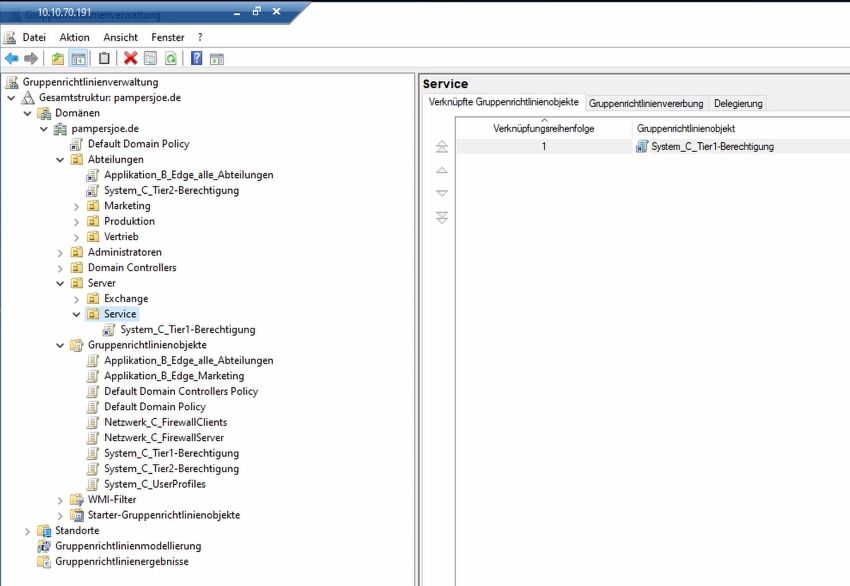Image resolution: width=850 pixels, height=586 pixels.
Task: Select System_C_Tier1-Berechtigung link under Service
Action: coord(188,330)
